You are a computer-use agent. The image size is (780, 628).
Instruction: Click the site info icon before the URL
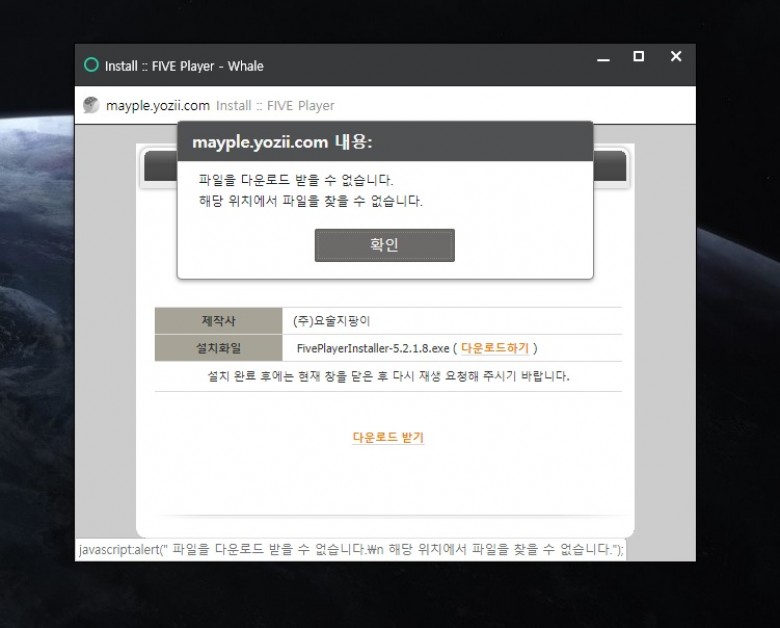[x=91, y=105]
